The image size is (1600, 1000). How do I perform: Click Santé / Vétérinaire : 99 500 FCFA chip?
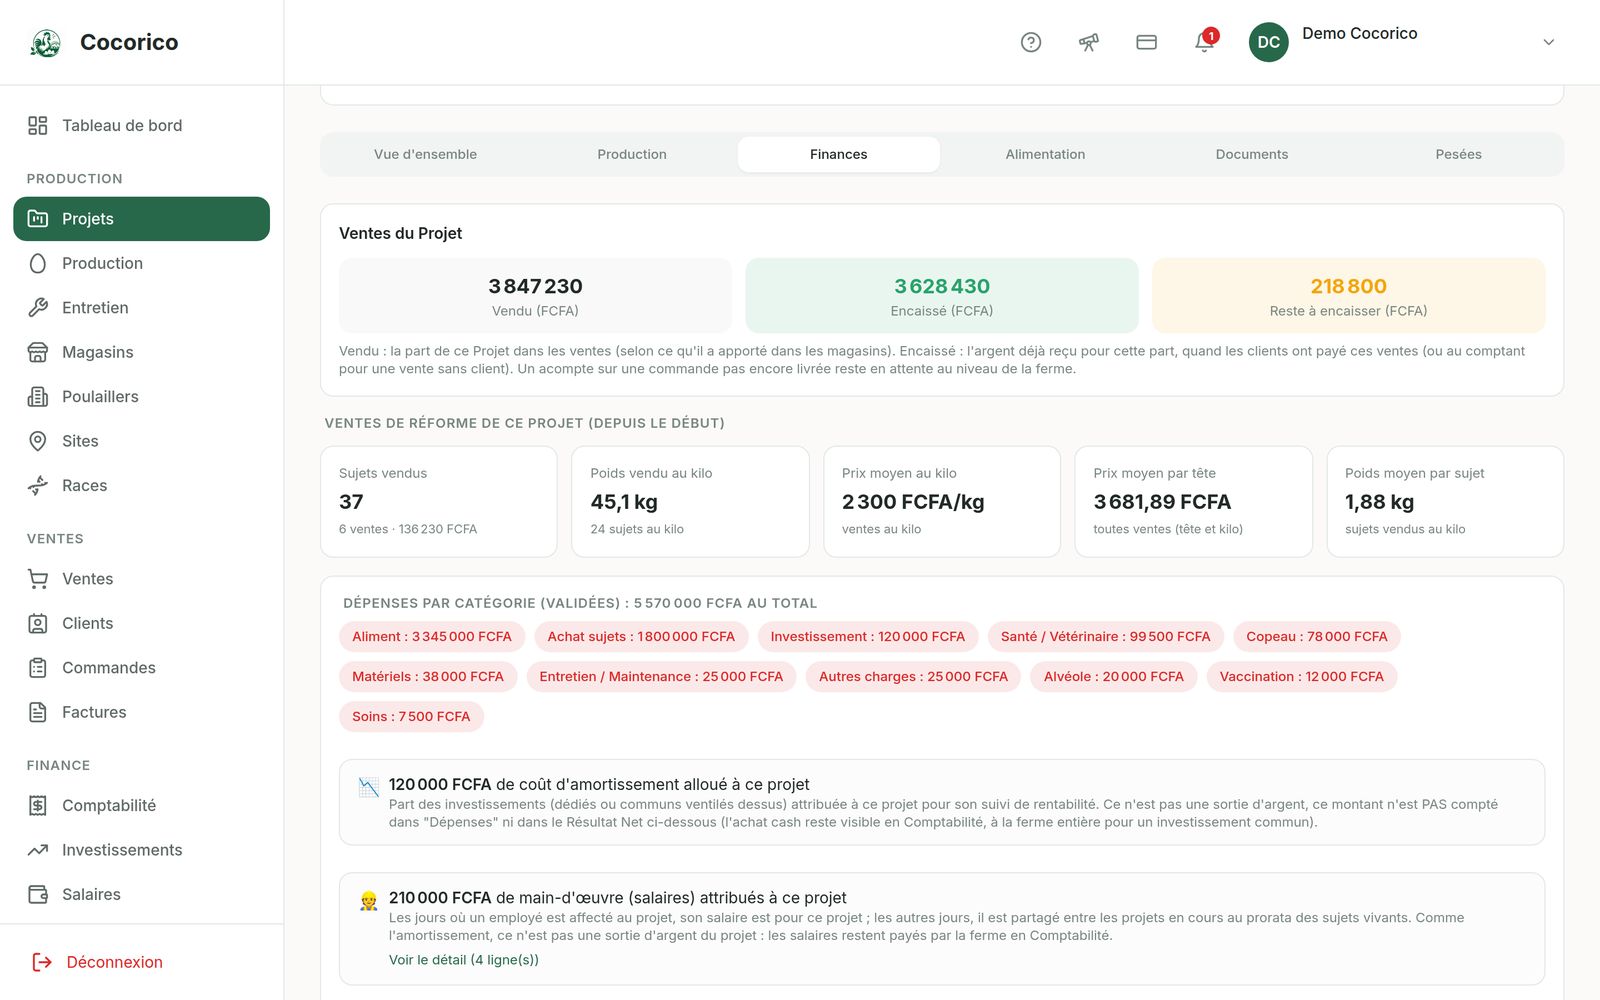(x=1106, y=636)
